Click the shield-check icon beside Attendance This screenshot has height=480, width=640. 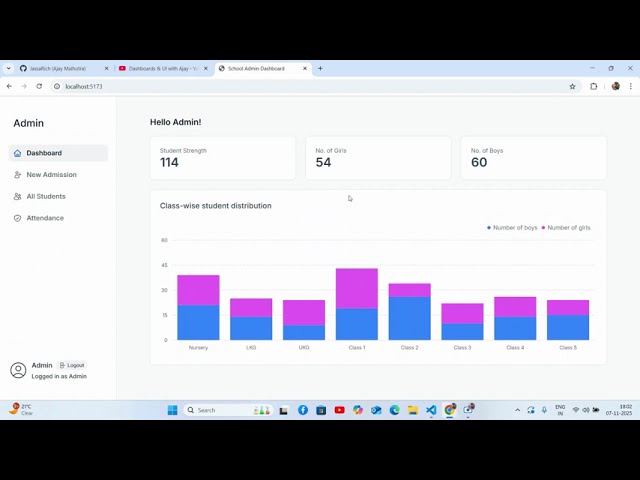click(17, 218)
